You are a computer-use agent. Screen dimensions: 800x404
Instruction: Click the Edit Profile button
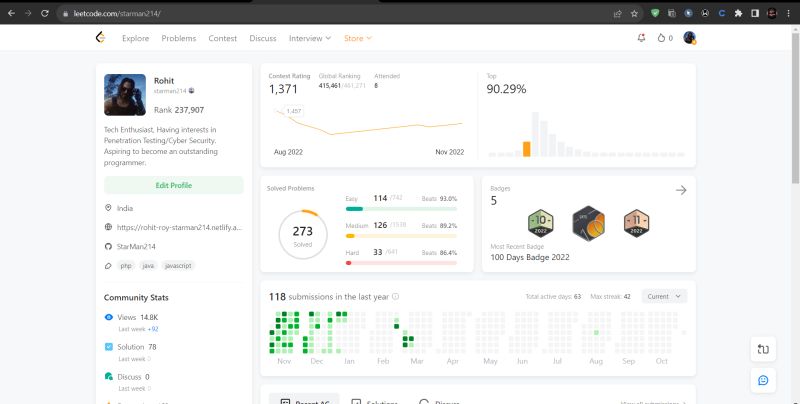click(x=173, y=185)
